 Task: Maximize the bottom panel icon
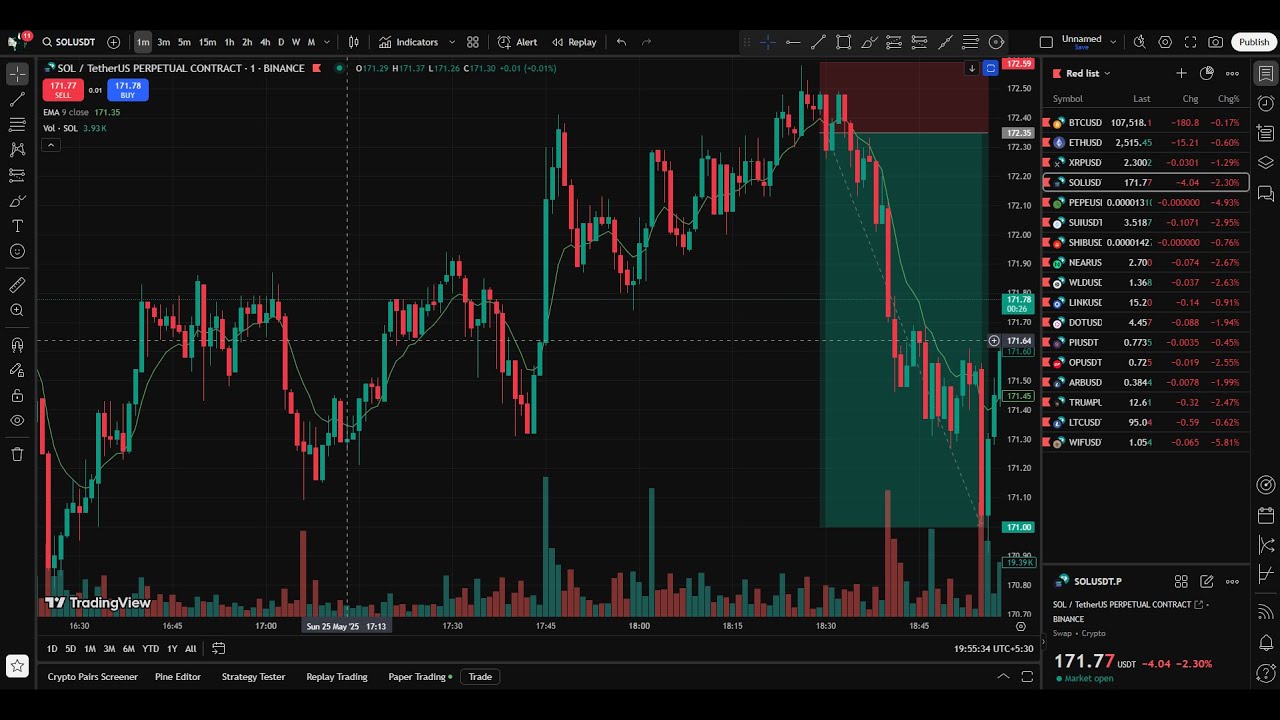[x=1027, y=677]
